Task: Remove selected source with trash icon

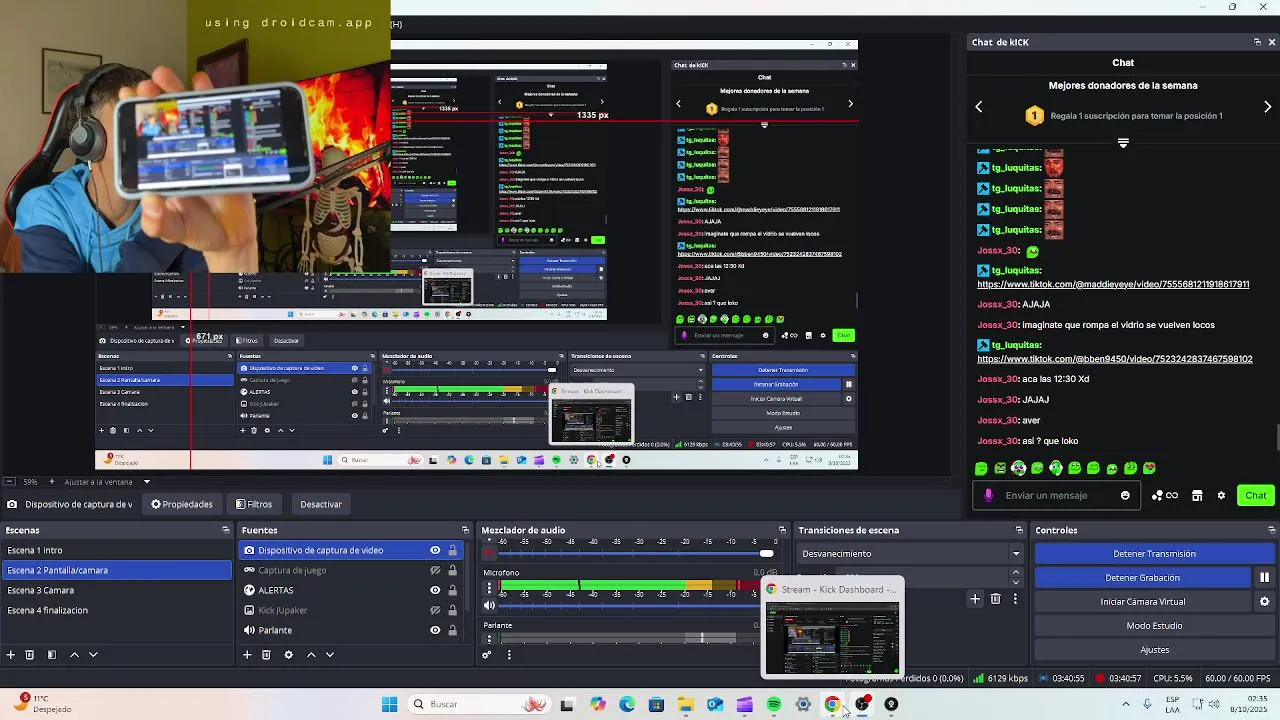Action: click(x=266, y=655)
